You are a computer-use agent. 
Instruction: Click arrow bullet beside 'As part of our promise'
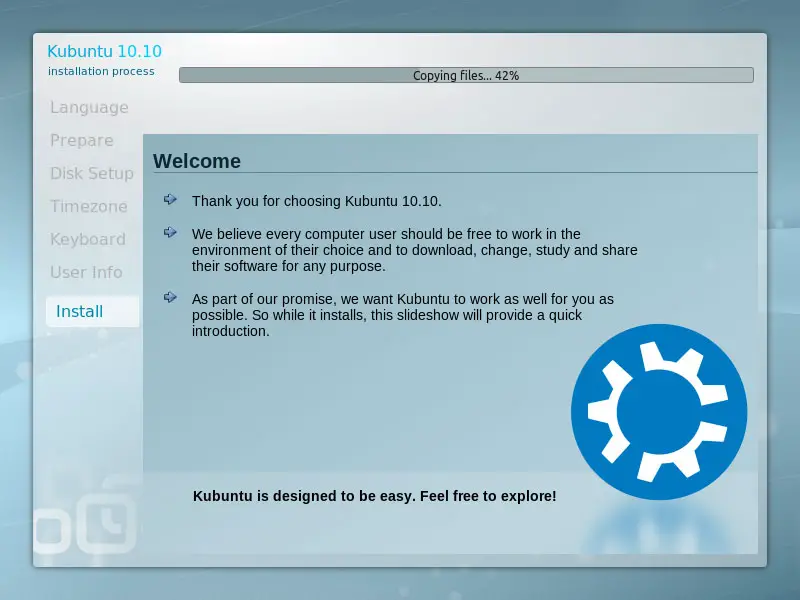[x=170, y=297]
